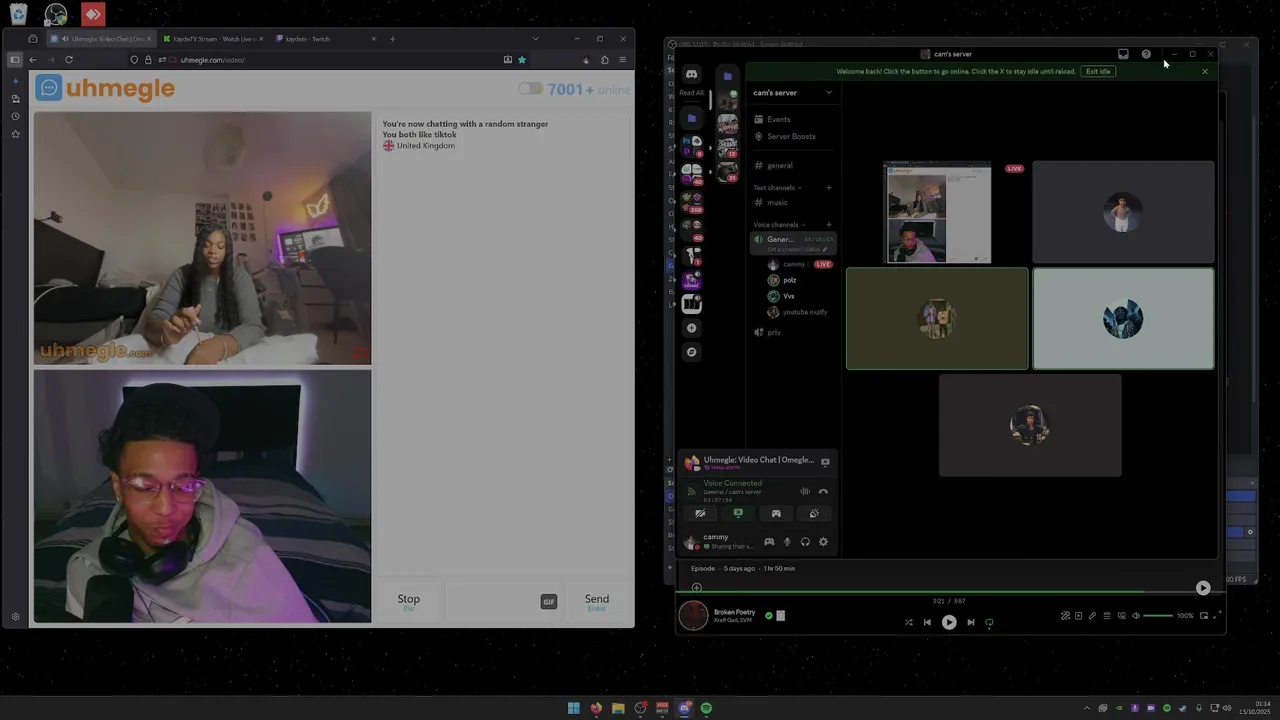Open a new browser tab with plus
This screenshot has height=720, width=1280.
[392, 39]
